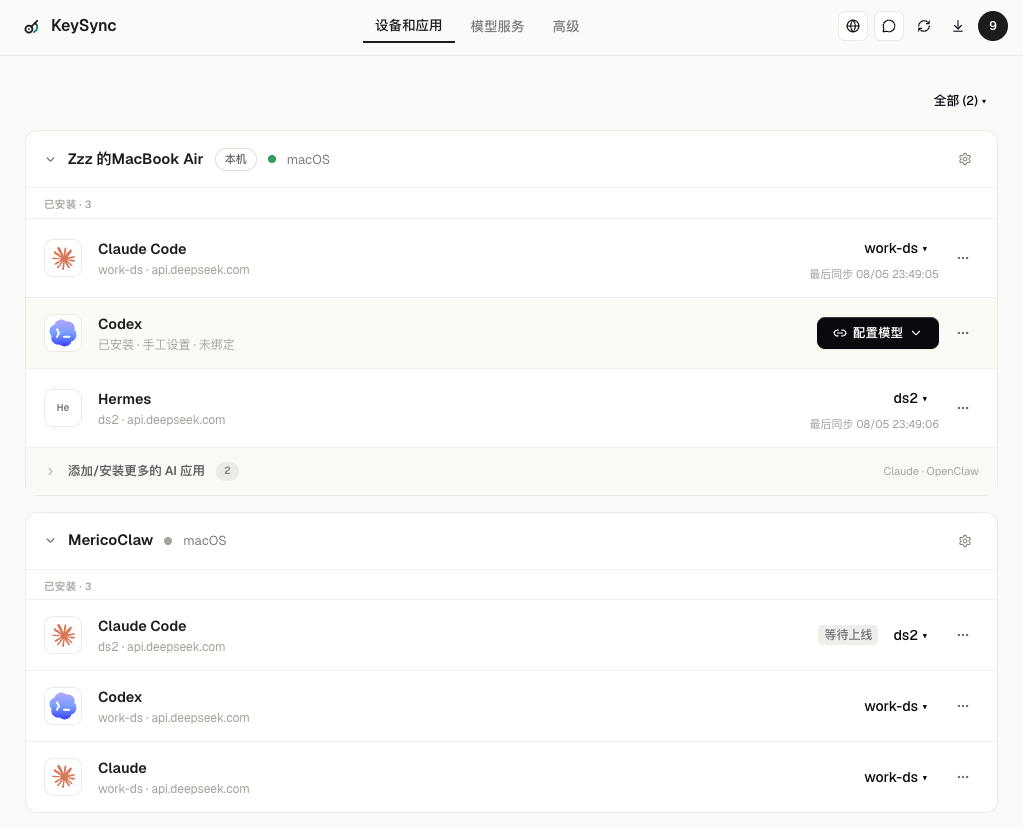The image size is (1023, 828).
Task: Click '已安装 · 3' label under MericoClaw
Action: [68, 587]
